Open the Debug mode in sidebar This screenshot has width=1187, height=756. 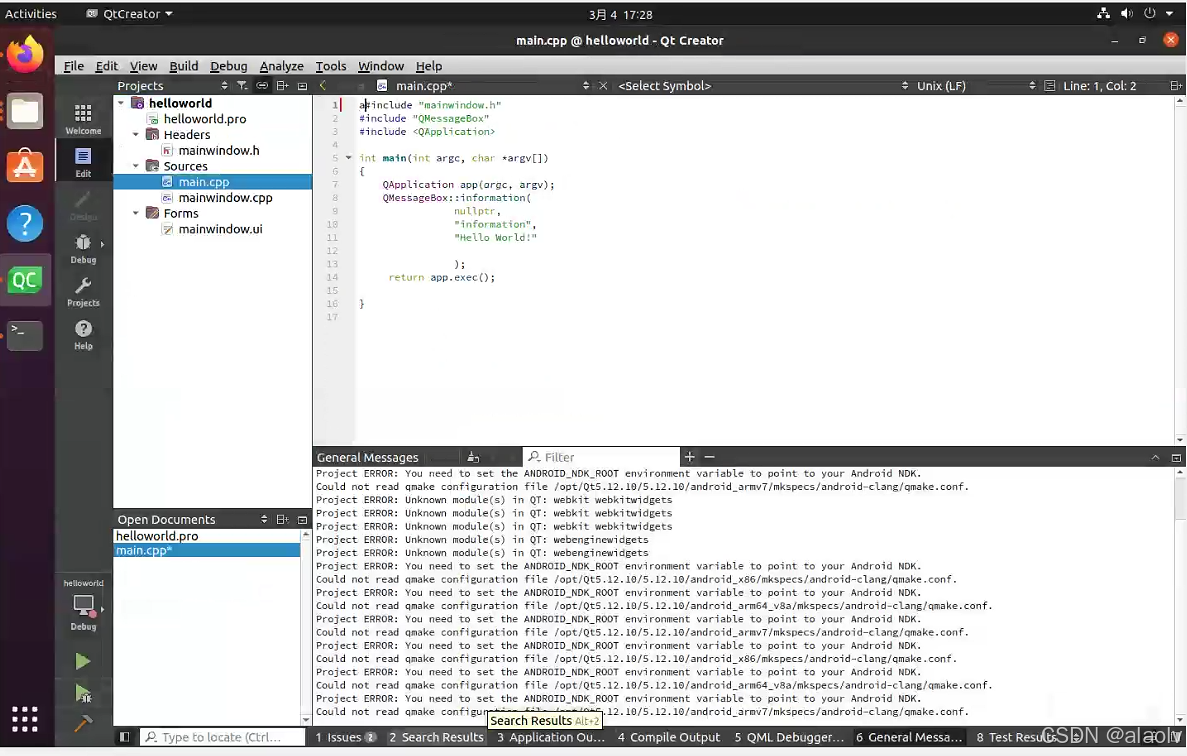coord(83,248)
